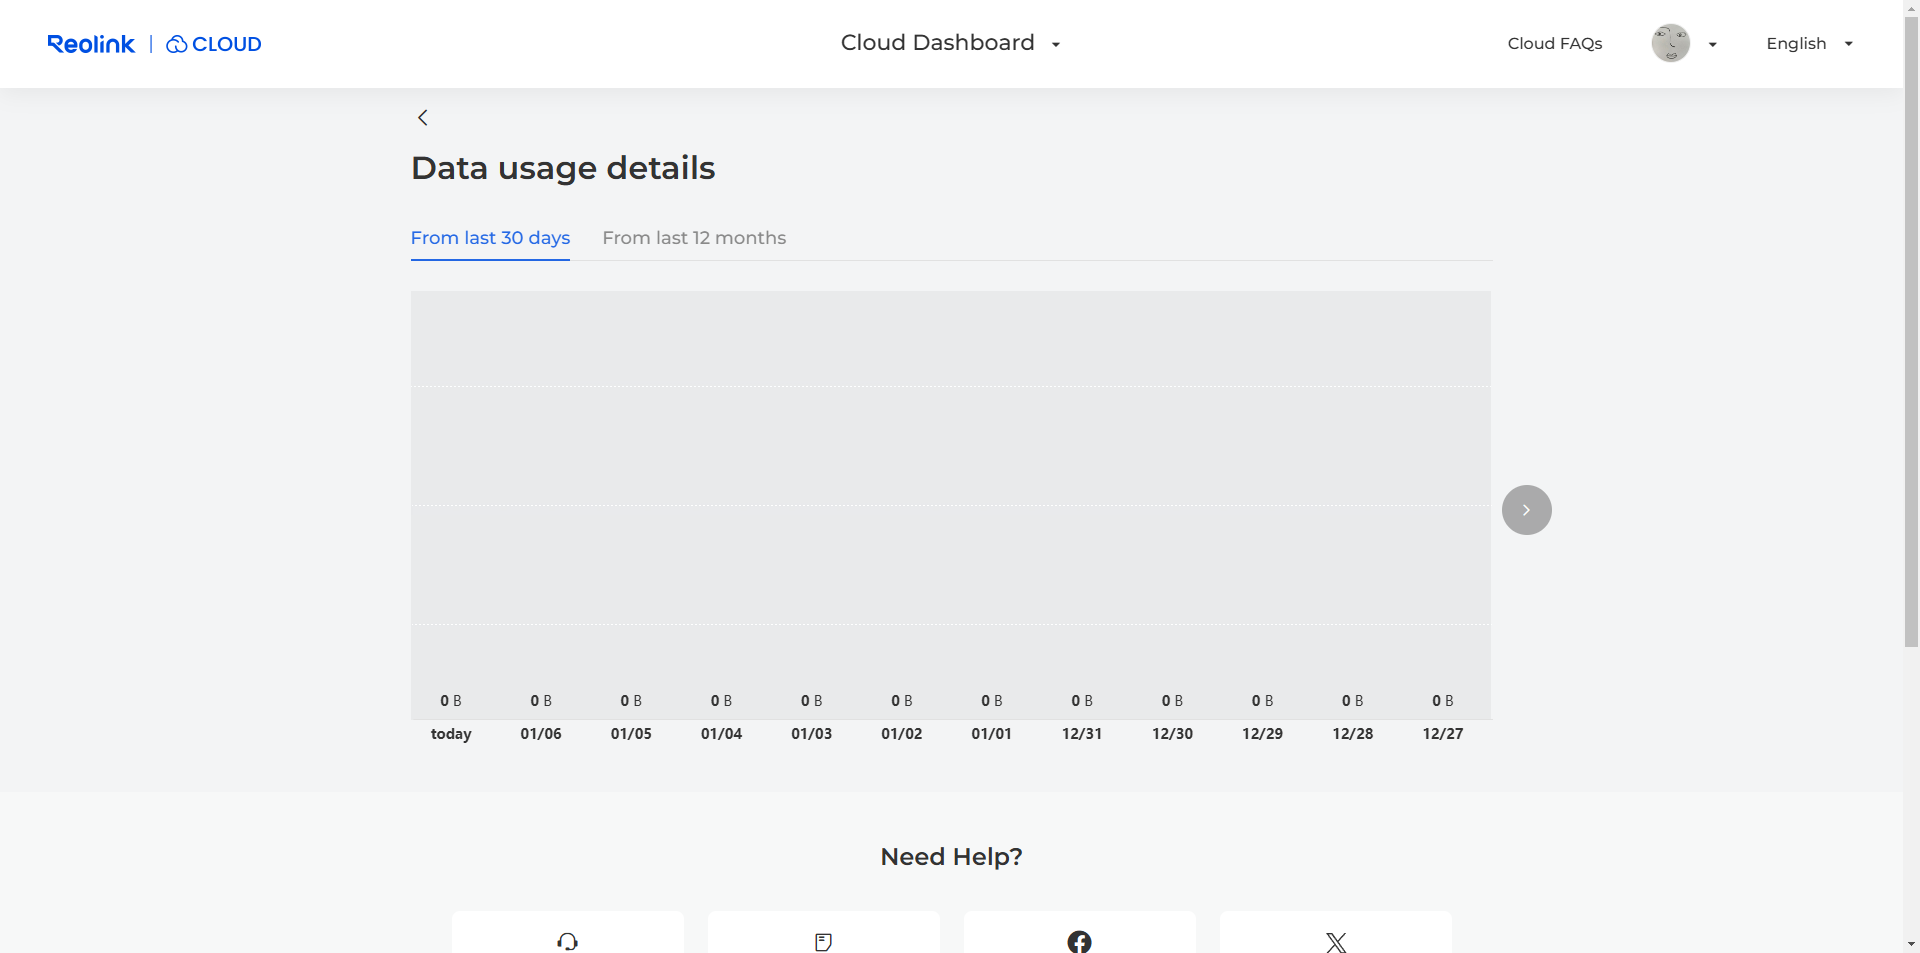Click the 01/05 date label

coord(631,734)
